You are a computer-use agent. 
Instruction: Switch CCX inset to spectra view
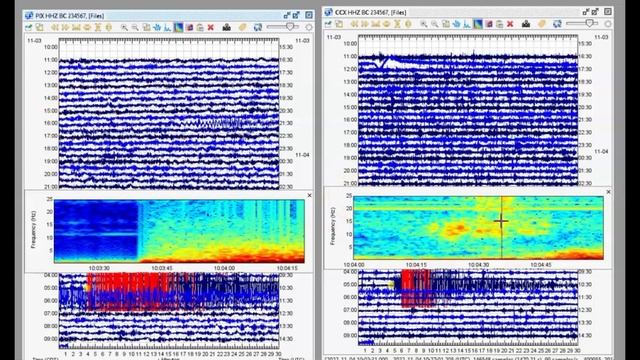467,24
